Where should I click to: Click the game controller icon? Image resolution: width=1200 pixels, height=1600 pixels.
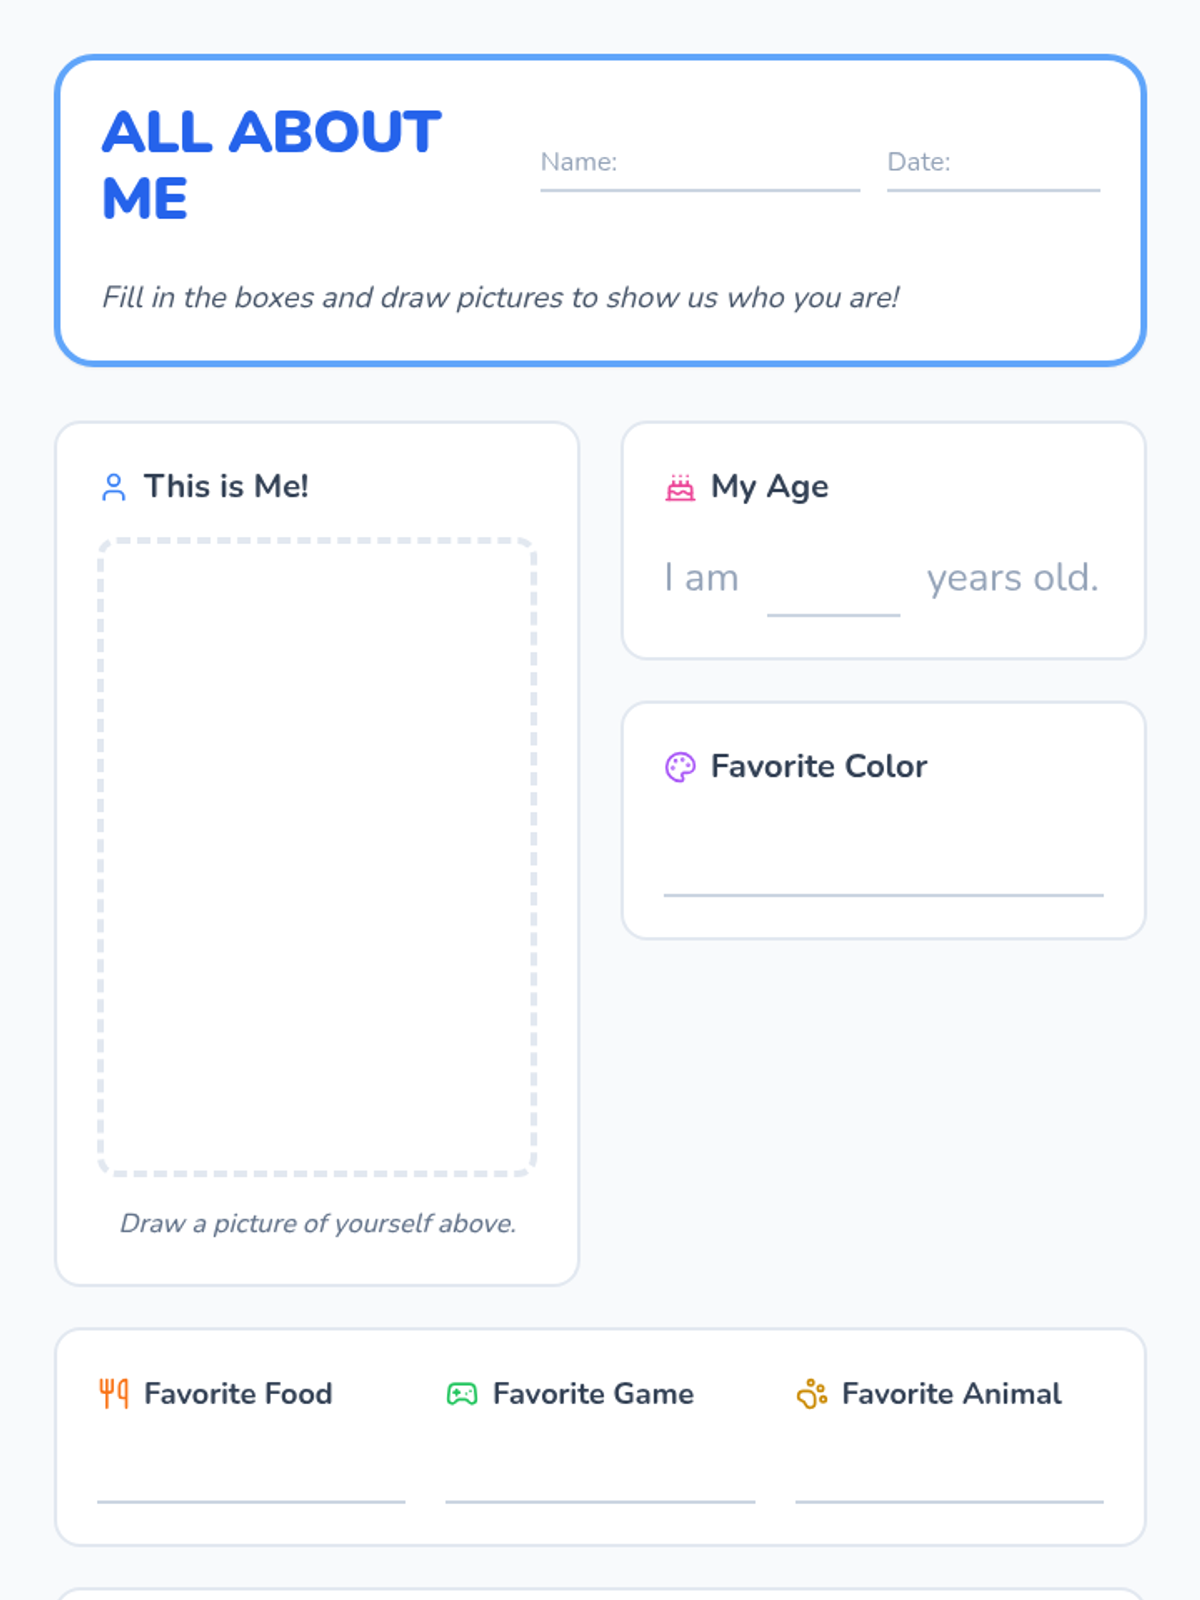tap(462, 1393)
